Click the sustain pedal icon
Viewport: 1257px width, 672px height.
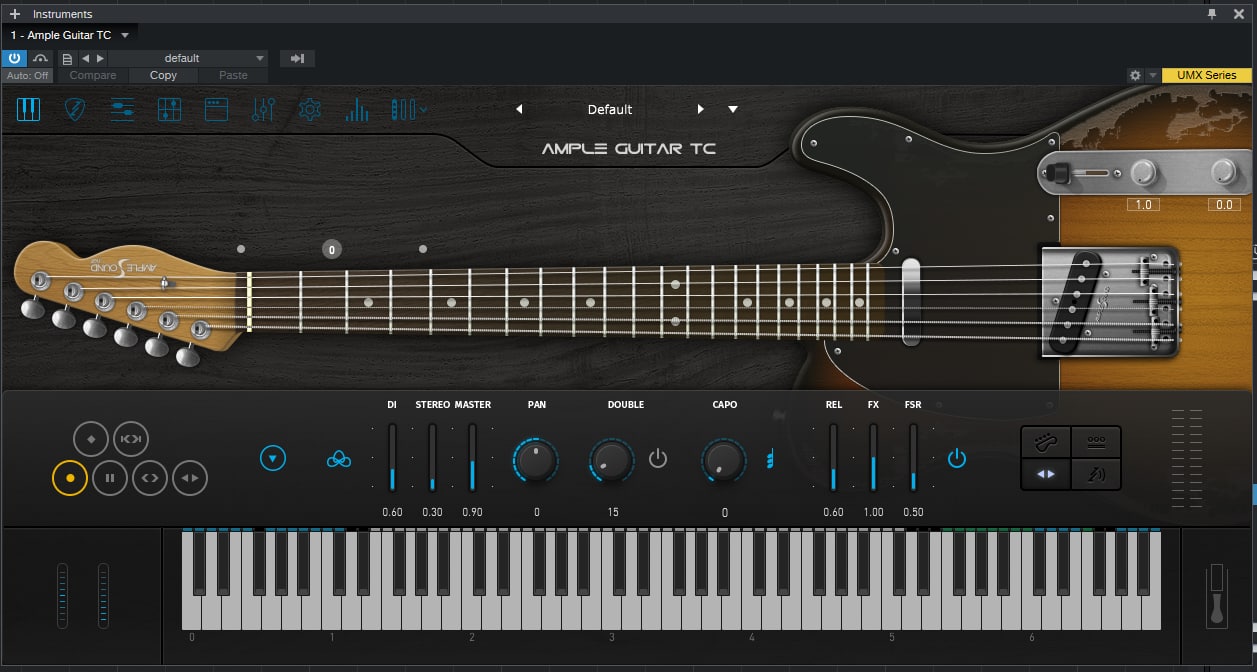click(x=1217, y=595)
